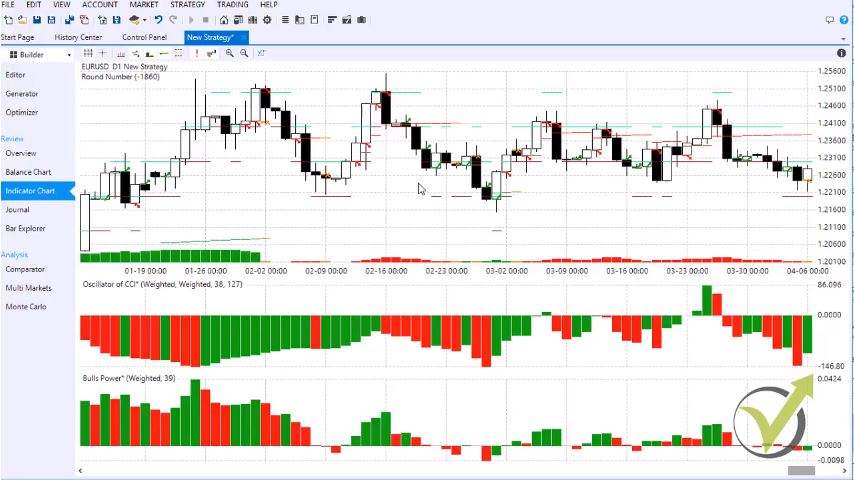Image resolution: width=854 pixels, height=480 pixels.
Task: Click the horizontal chart scrollbar thumb
Action: tap(801, 471)
